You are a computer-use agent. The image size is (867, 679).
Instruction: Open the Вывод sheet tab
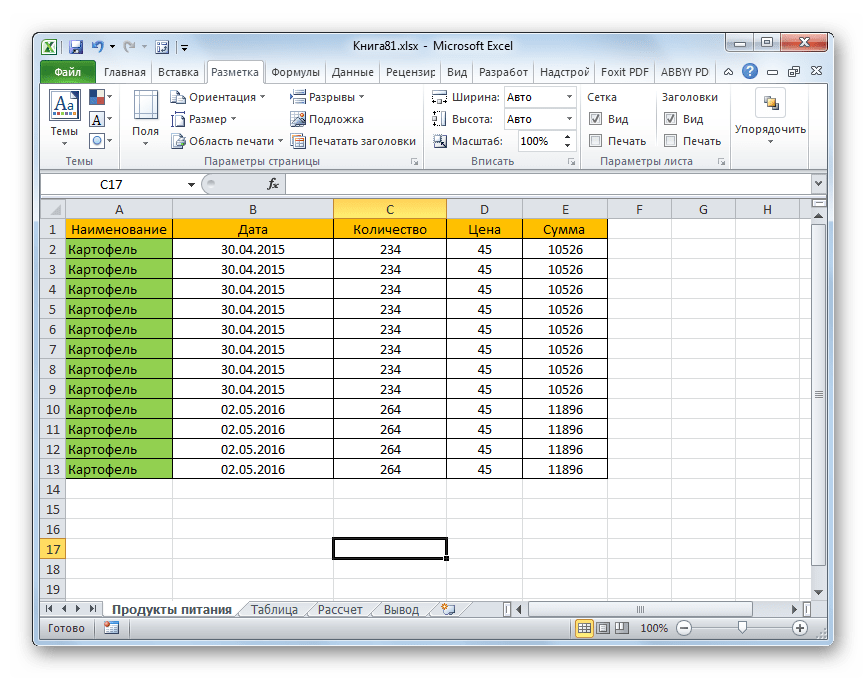click(x=401, y=609)
